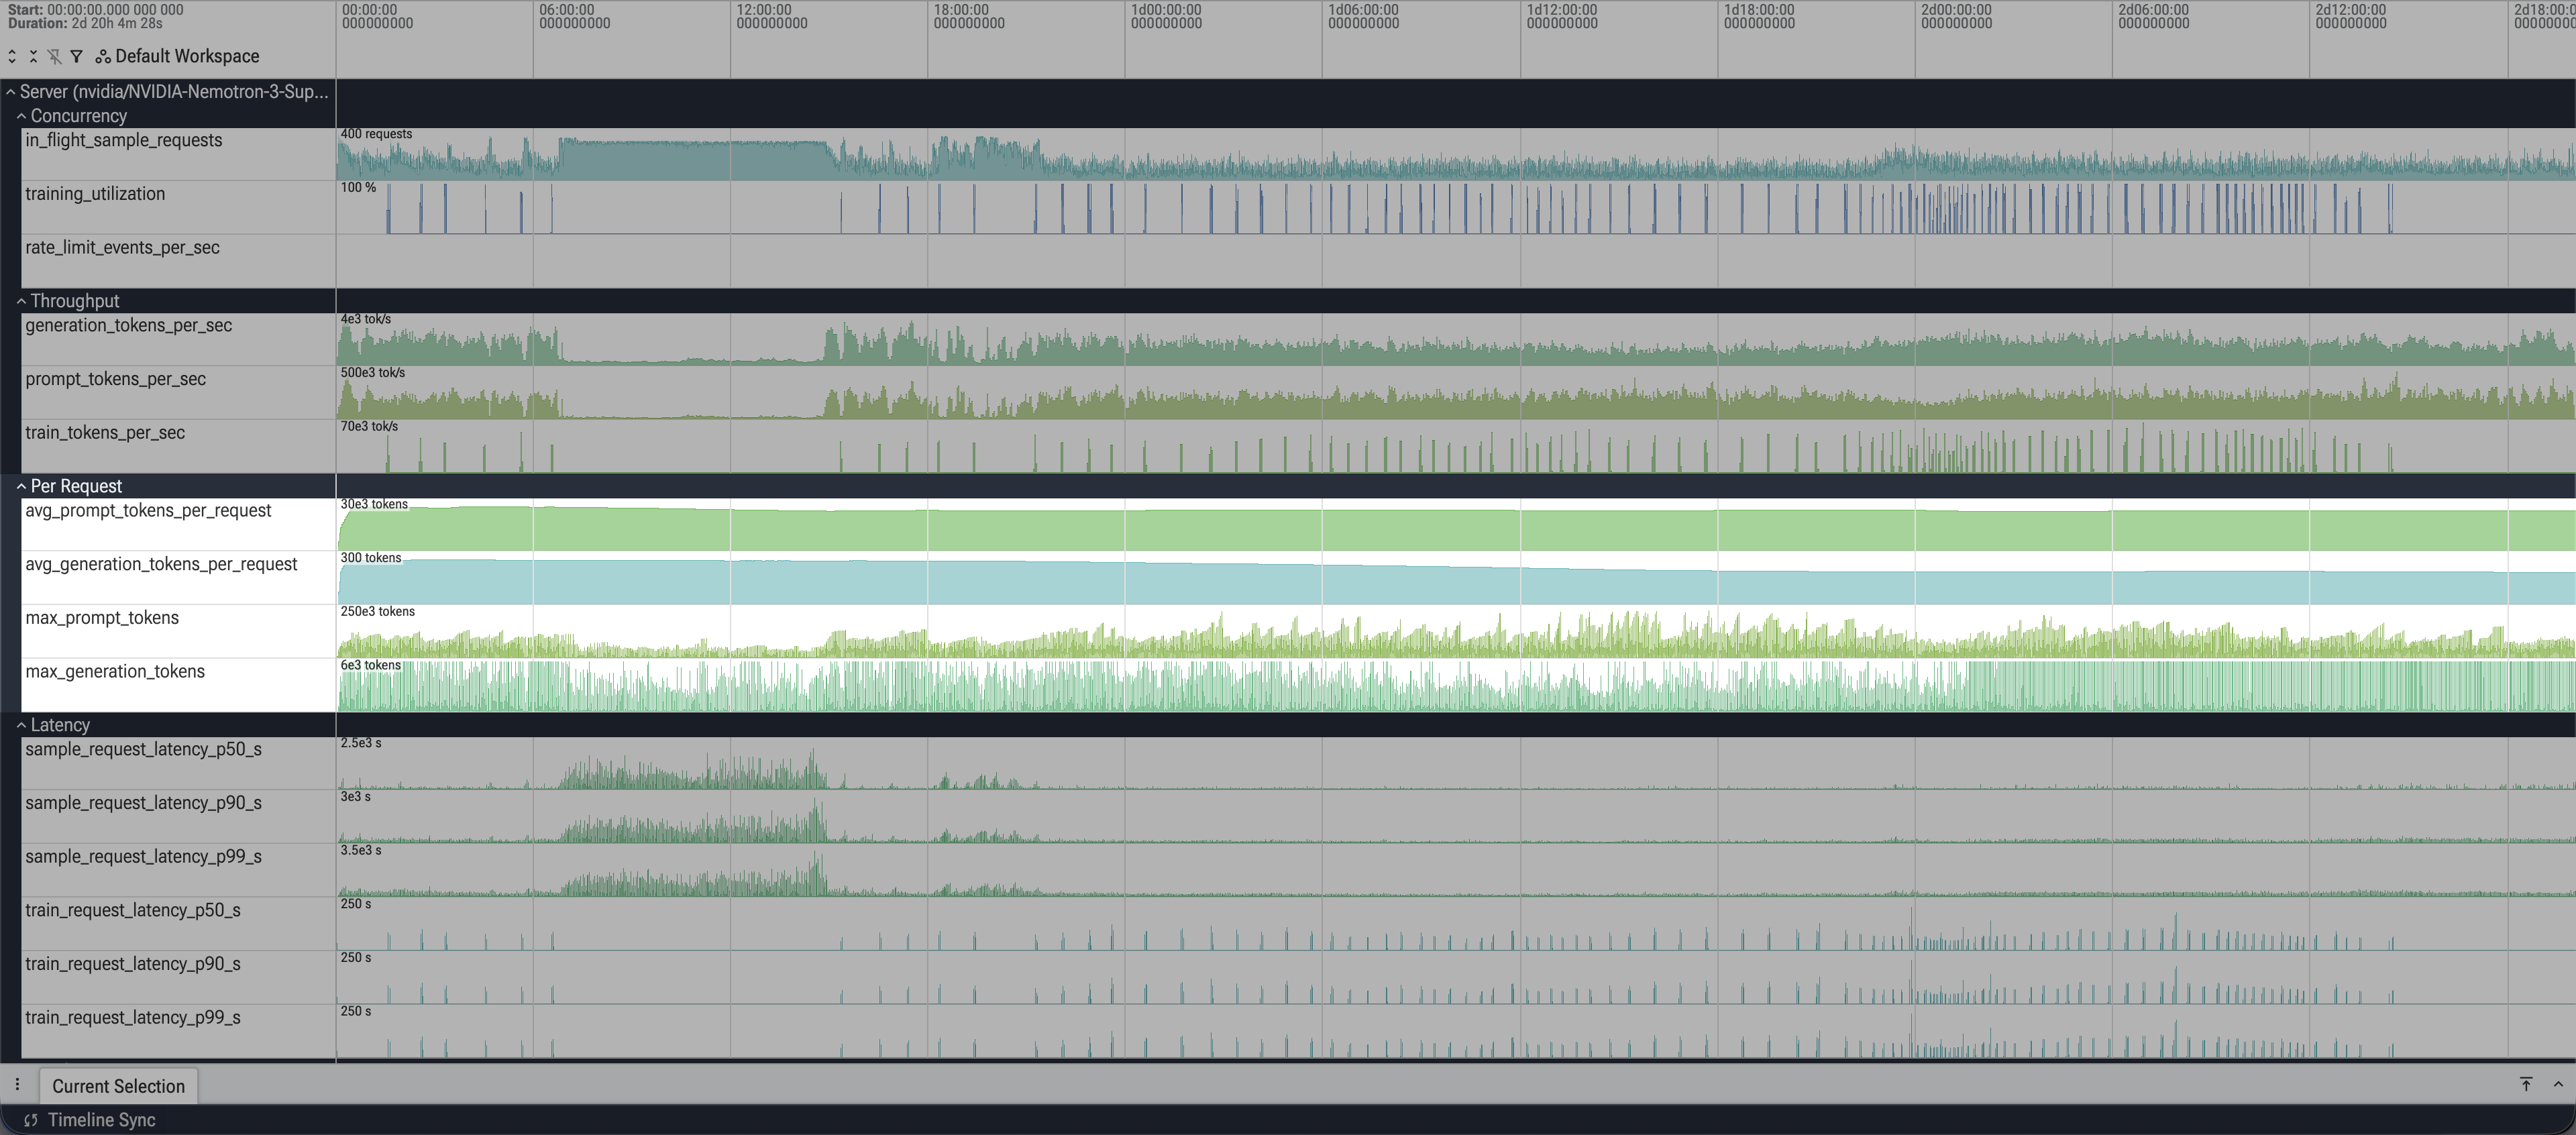
Task: Click the 500e3 tok/s scale label
Action: point(373,373)
